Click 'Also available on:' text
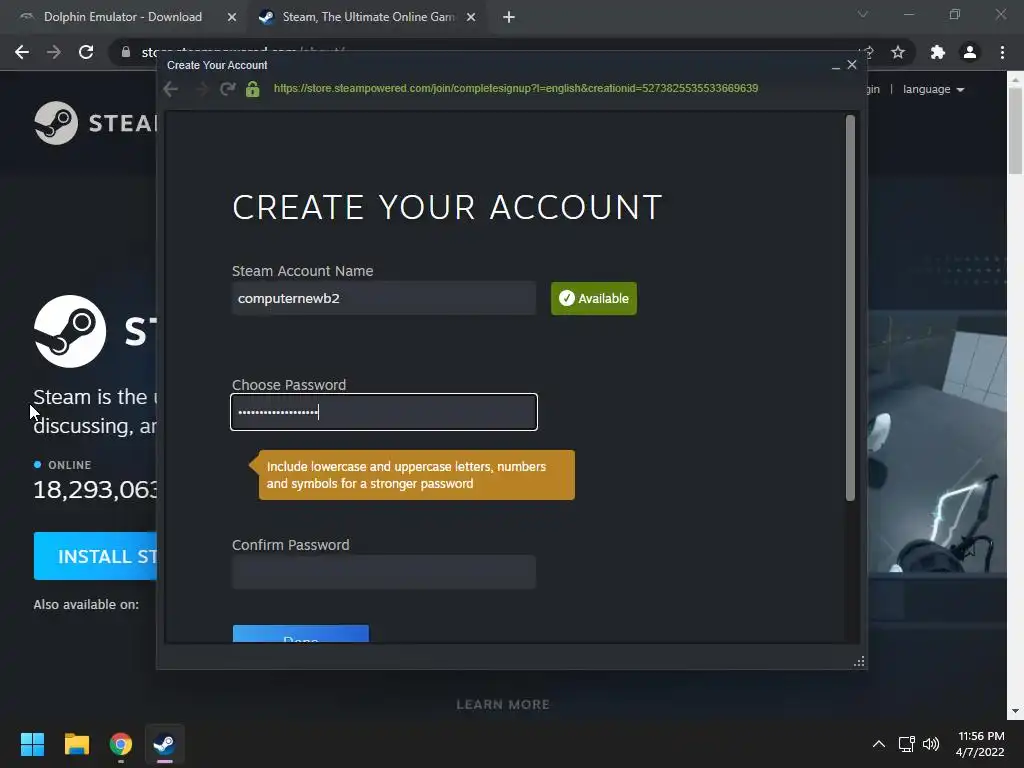 pos(86,605)
